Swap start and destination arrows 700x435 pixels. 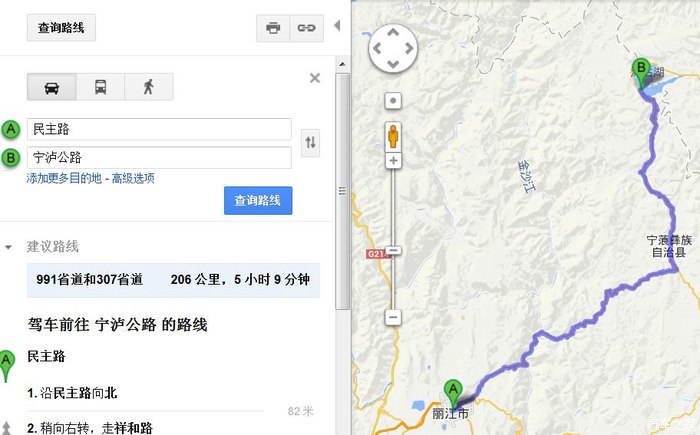point(310,142)
